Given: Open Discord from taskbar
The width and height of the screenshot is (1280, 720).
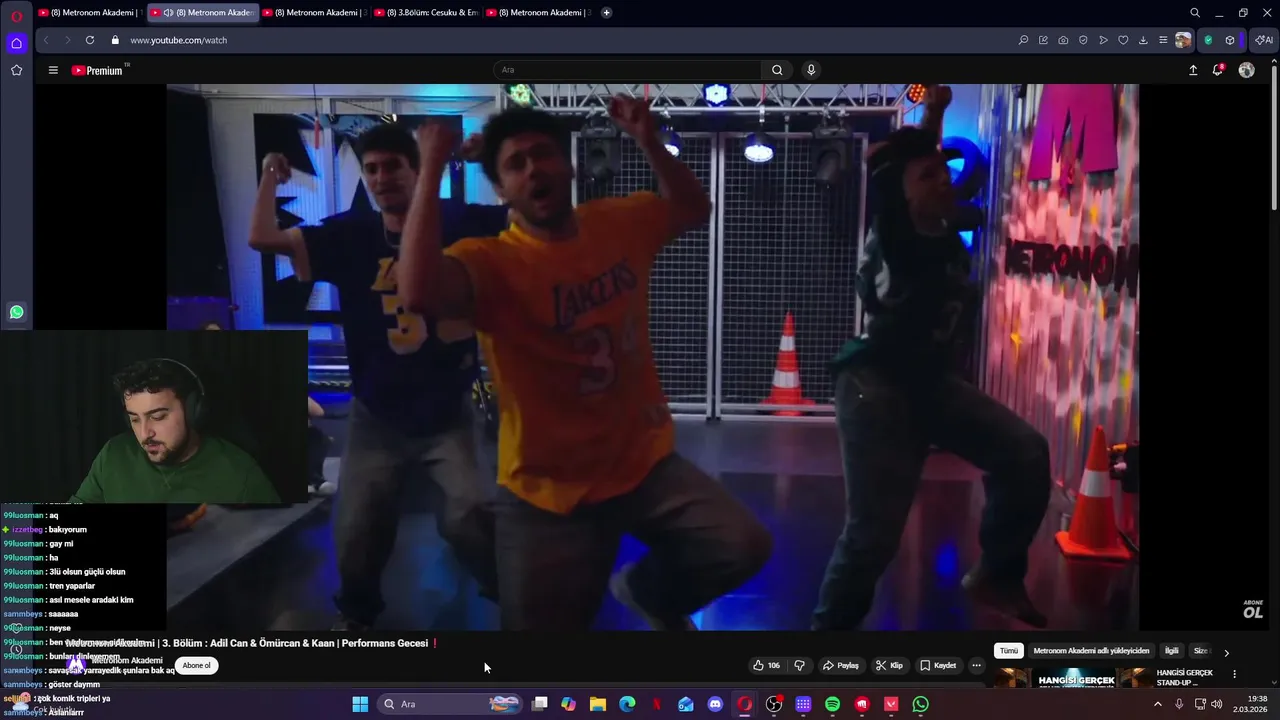Looking at the screenshot, I should pyautogui.click(x=715, y=704).
